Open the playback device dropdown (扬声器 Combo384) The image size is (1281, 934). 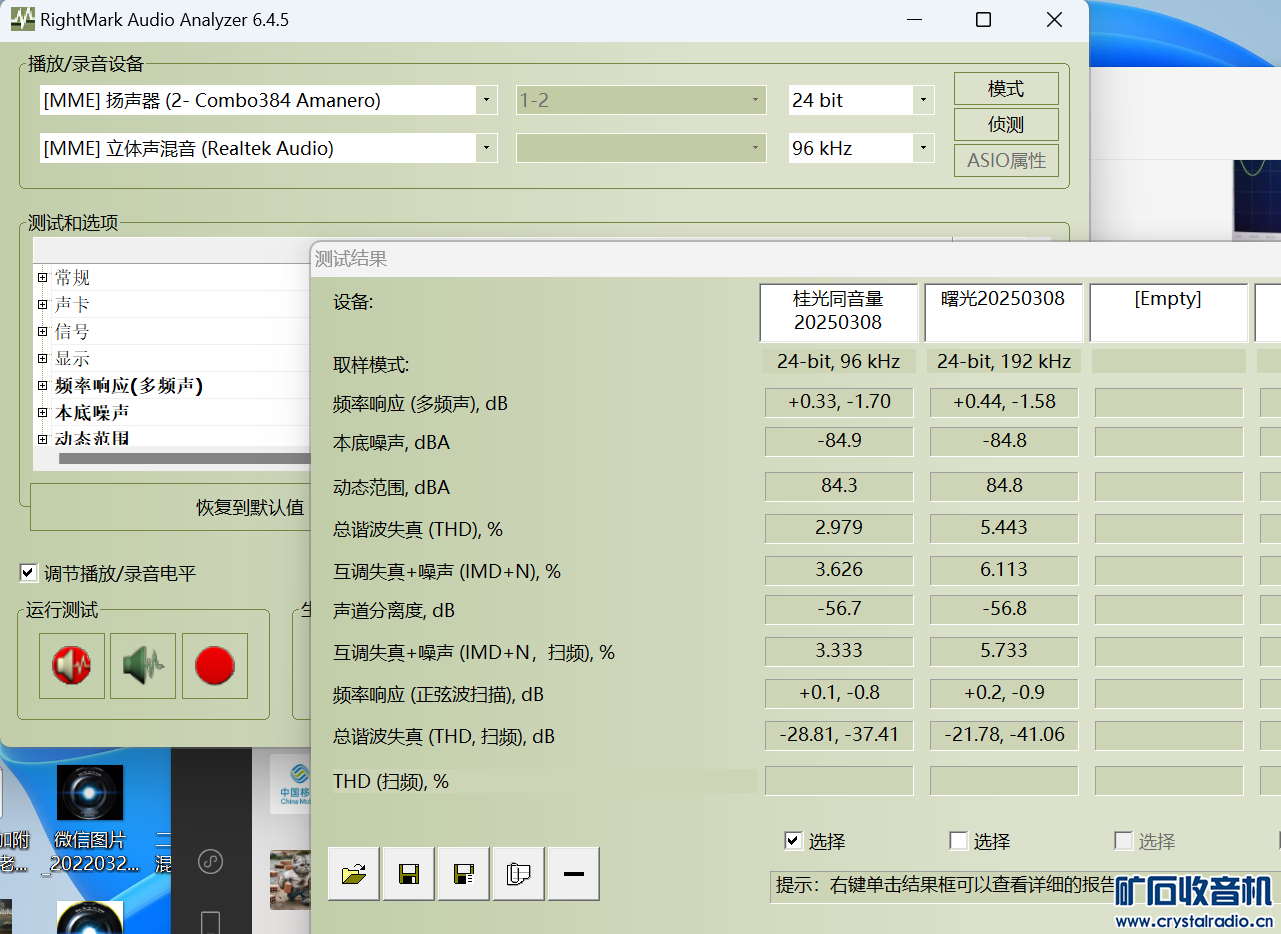tap(486, 100)
